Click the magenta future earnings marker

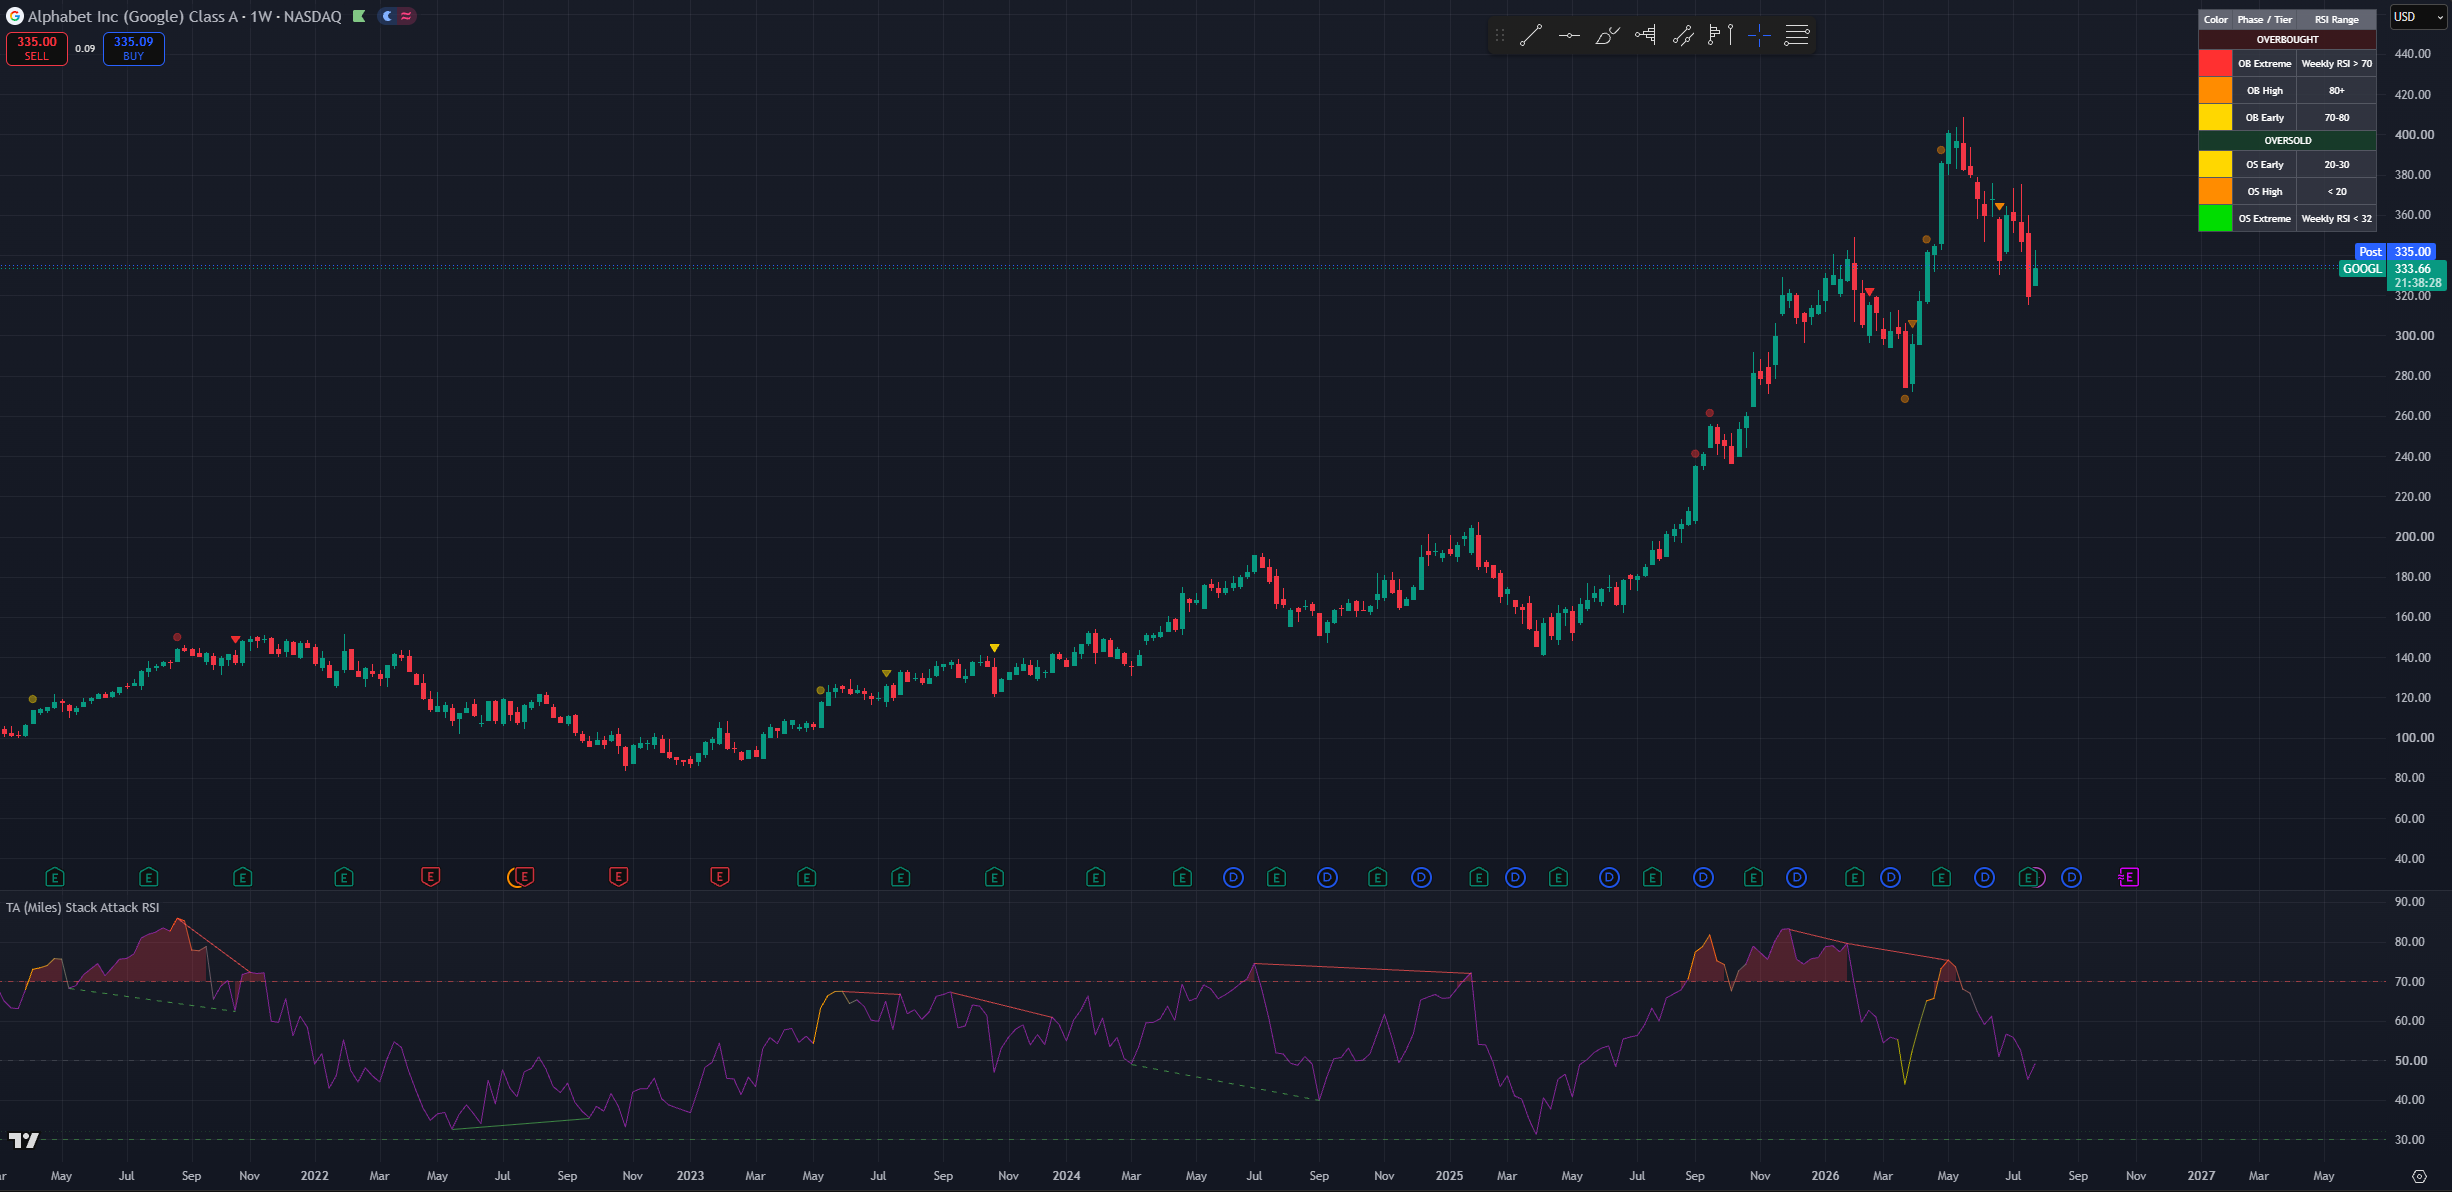point(2128,877)
